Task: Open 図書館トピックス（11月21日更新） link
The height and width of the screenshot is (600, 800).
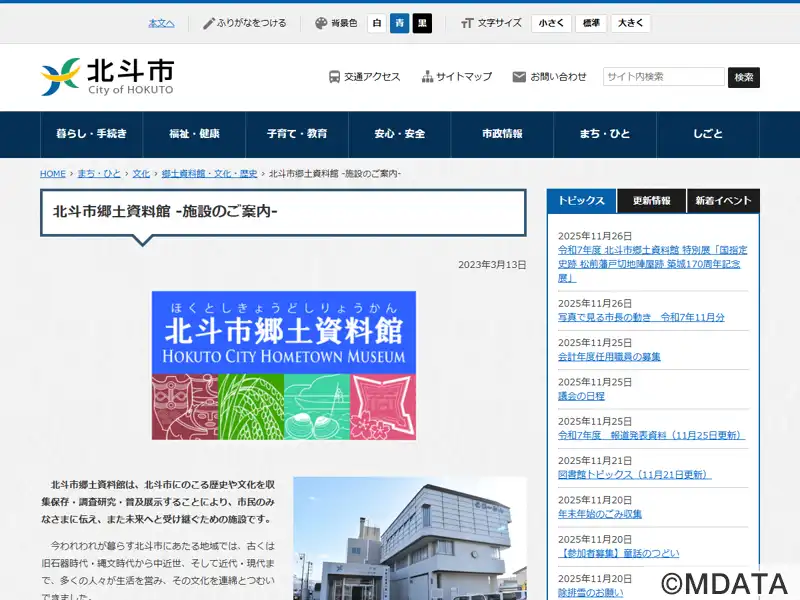Action: [x=634, y=474]
